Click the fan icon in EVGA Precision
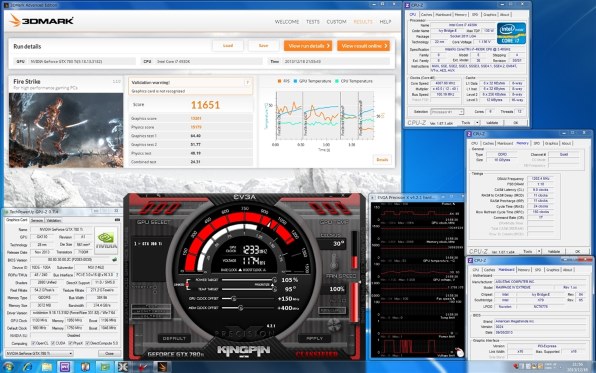This screenshot has height=373, width=596. coord(334,325)
